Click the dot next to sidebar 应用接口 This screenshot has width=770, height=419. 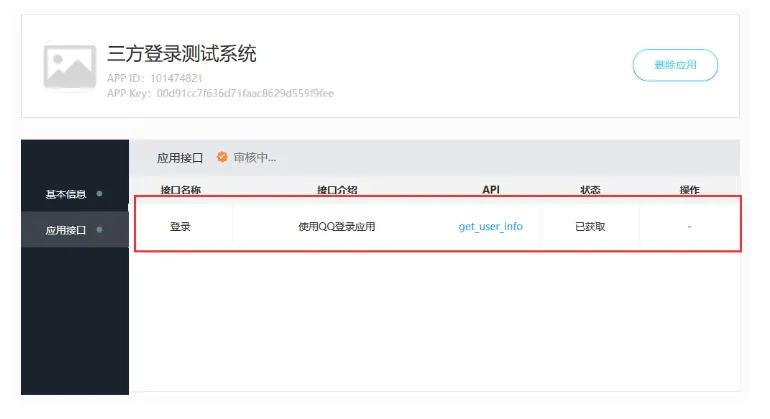(x=100, y=229)
